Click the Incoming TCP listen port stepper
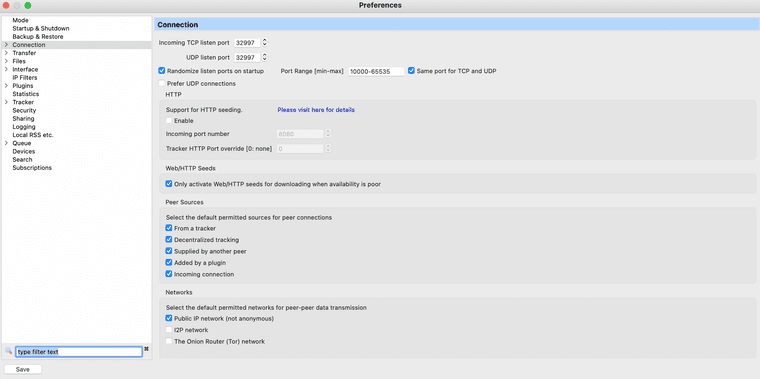 point(265,43)
